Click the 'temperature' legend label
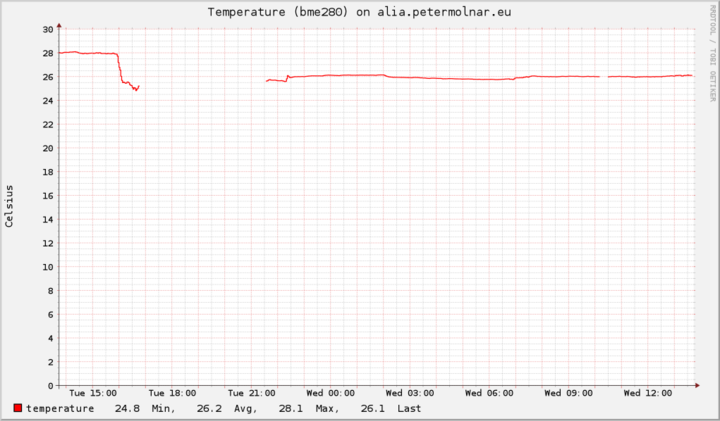 pyautogui.click(x=60, y=408)
